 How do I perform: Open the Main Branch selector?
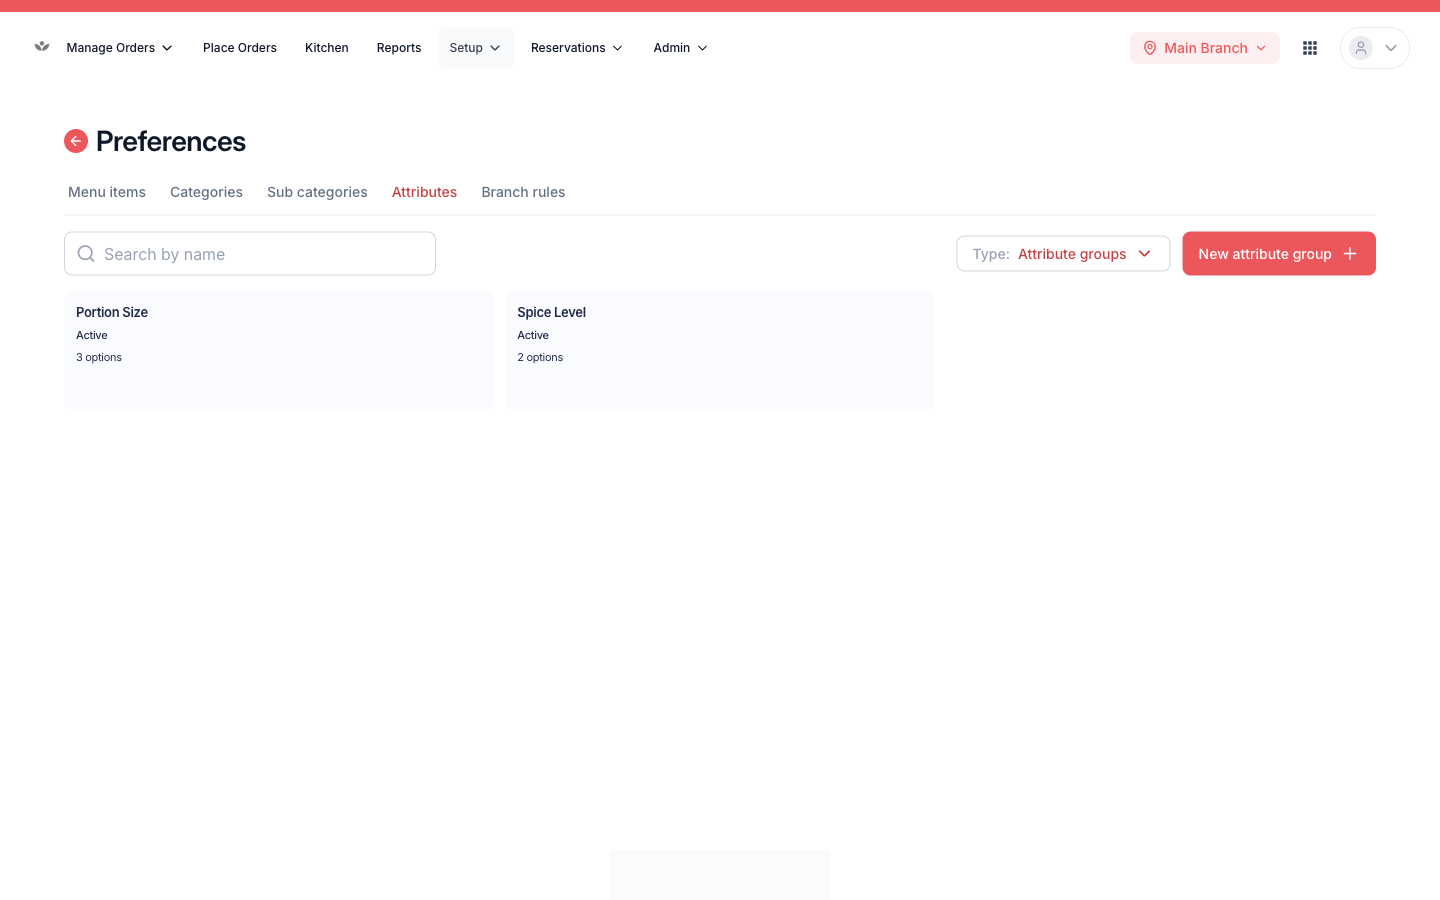(x=1205, y=48)
